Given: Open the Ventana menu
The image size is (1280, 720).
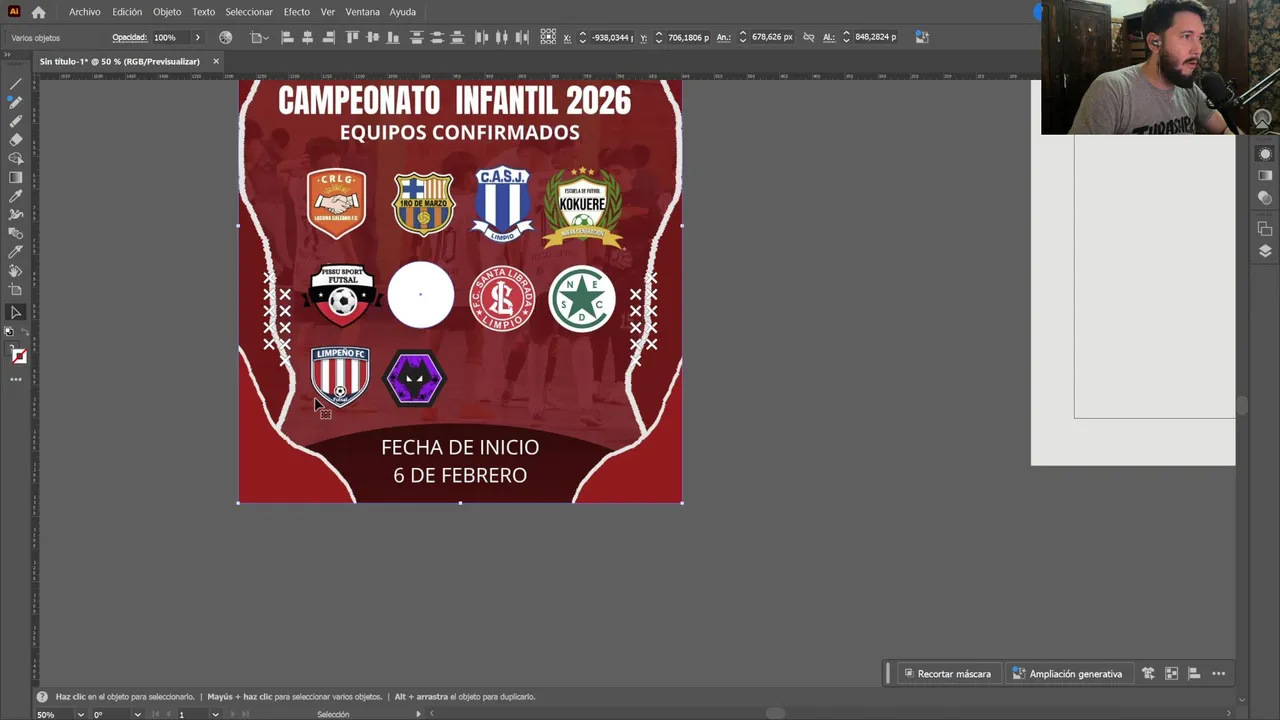Looking at the screenshot, I should click(x=362, y=12).
